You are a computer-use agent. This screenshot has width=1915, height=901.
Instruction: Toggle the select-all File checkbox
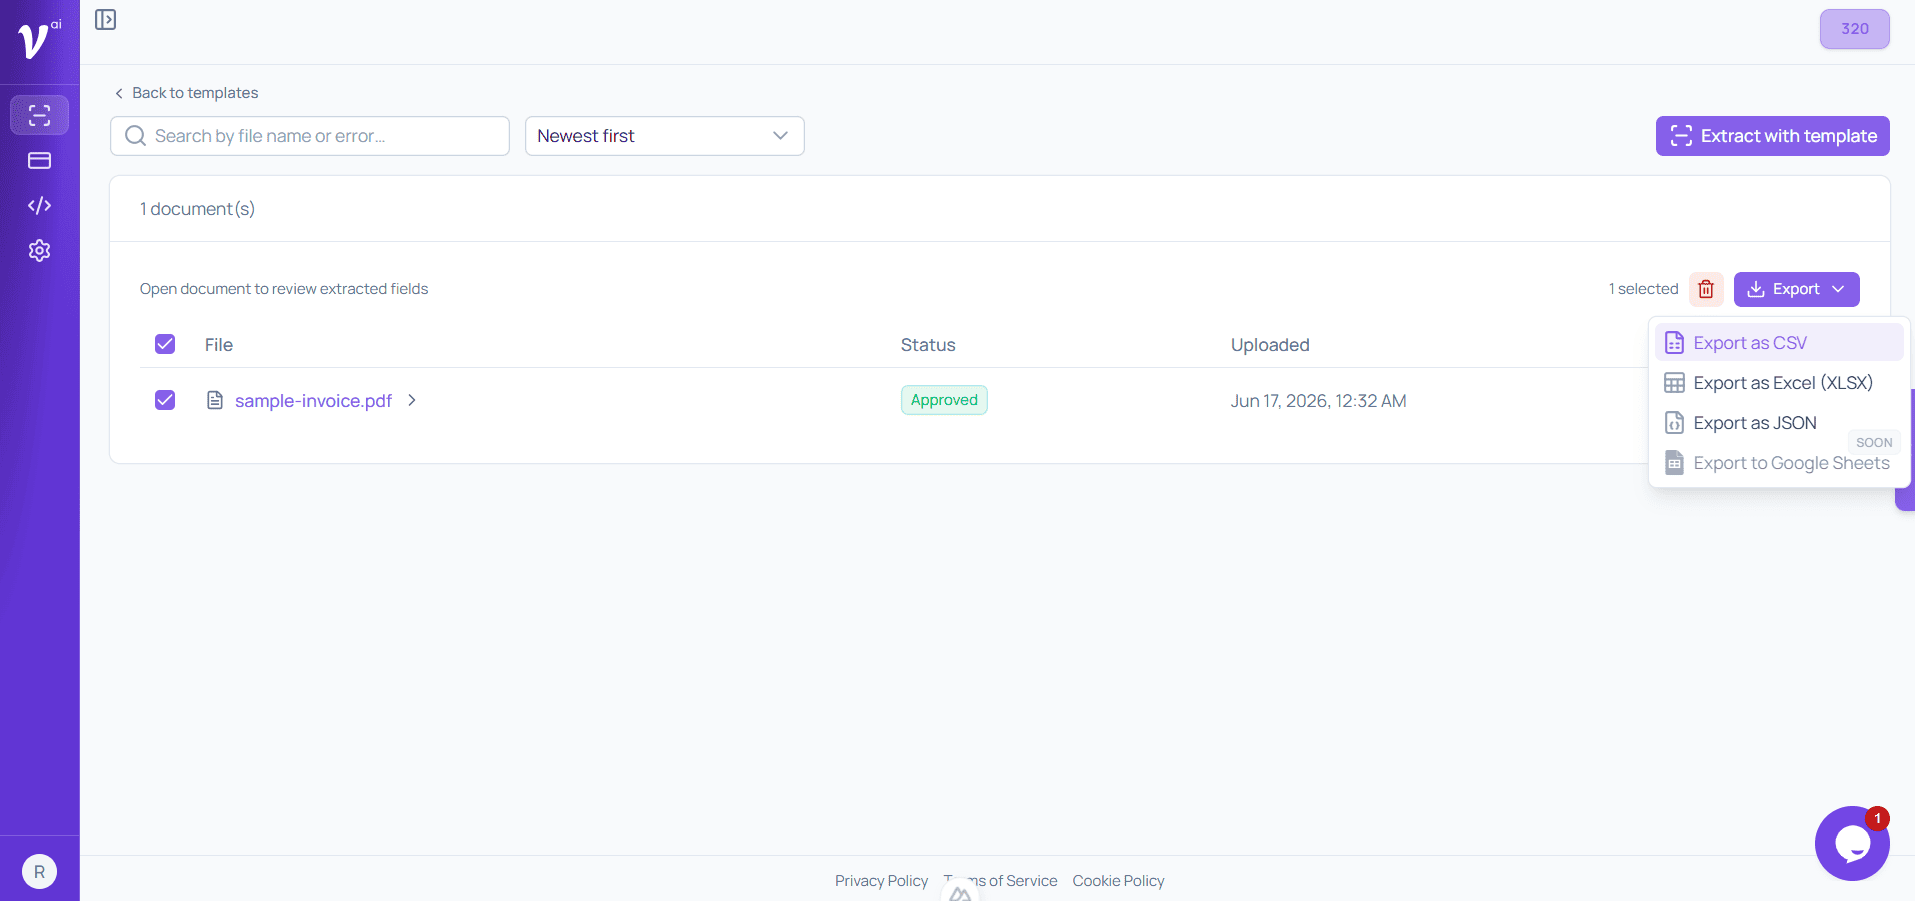165,344
